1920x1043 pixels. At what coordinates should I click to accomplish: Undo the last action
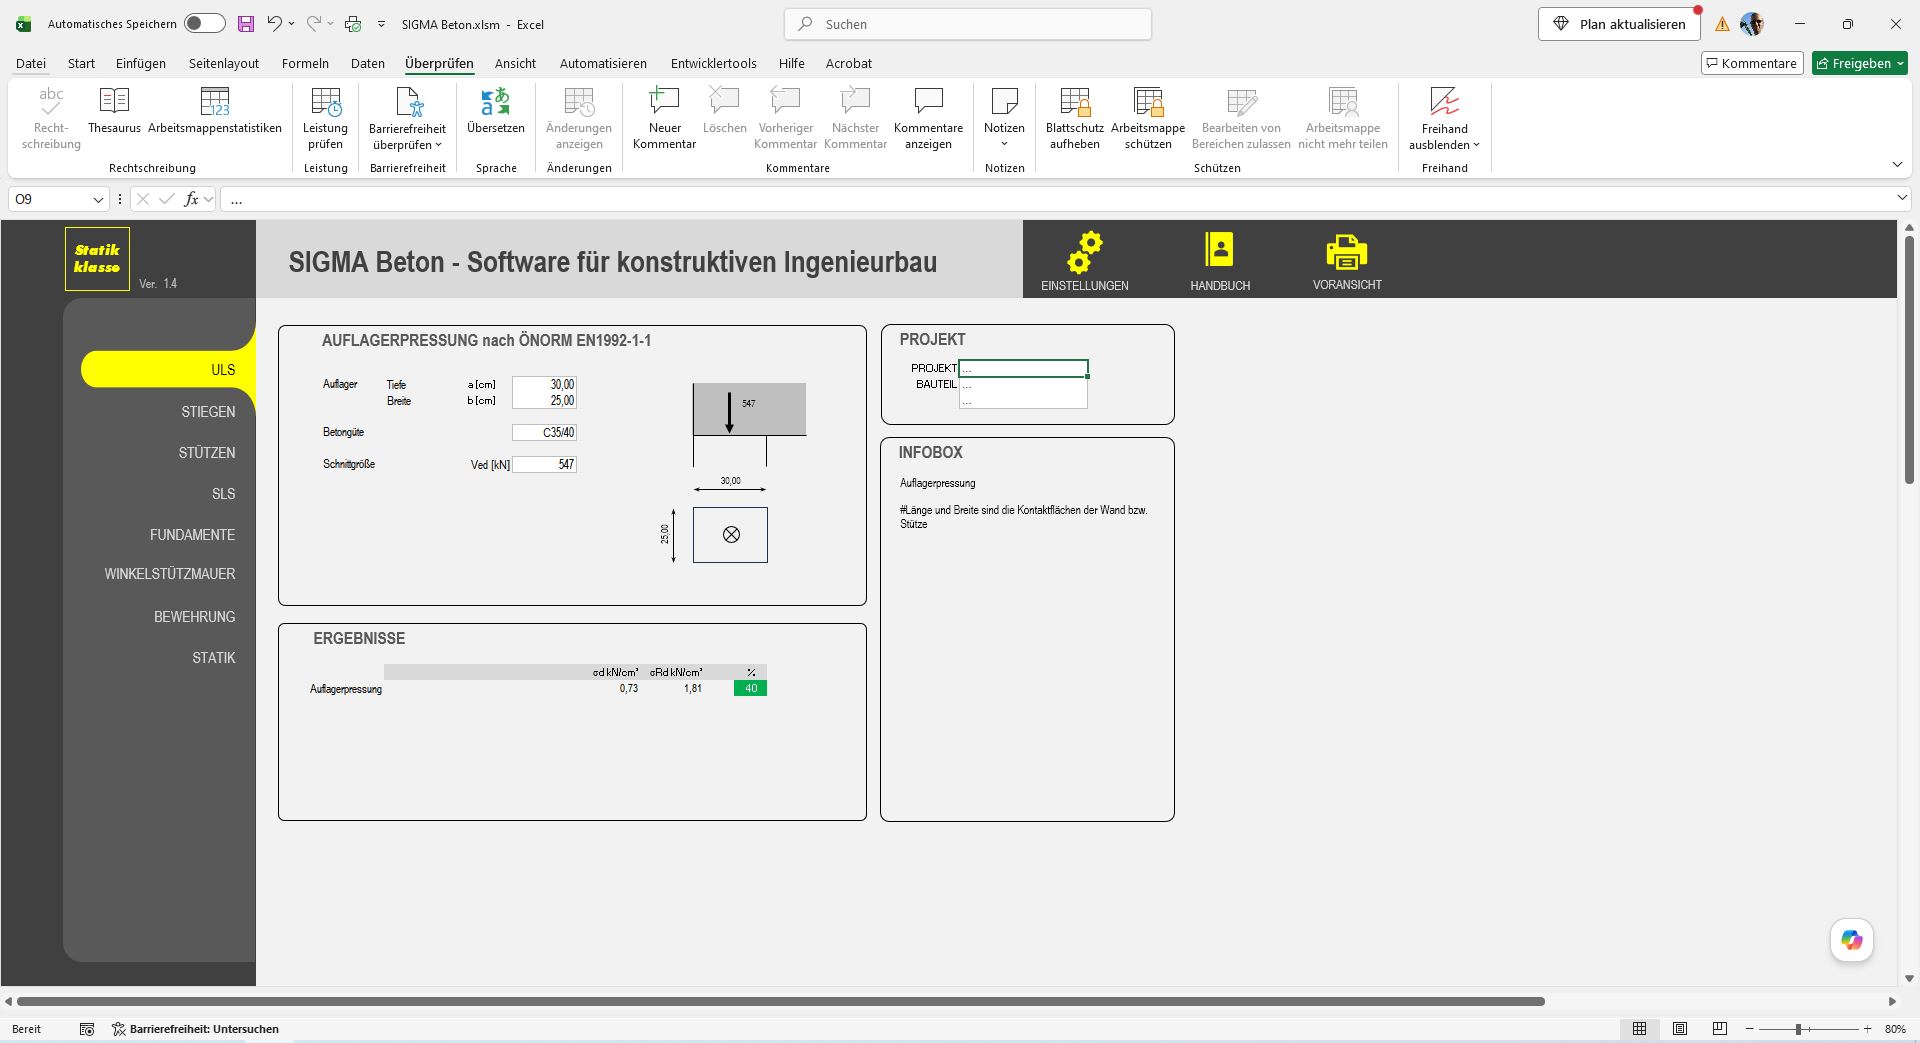click(274, 24)
